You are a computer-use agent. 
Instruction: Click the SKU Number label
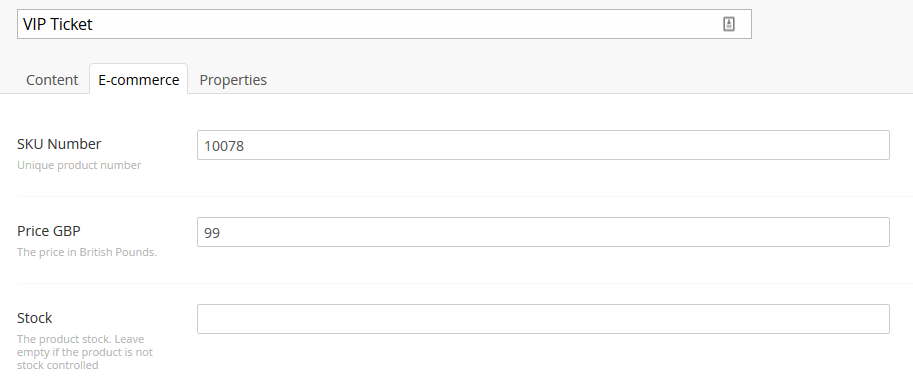click(x=59, y=144)
